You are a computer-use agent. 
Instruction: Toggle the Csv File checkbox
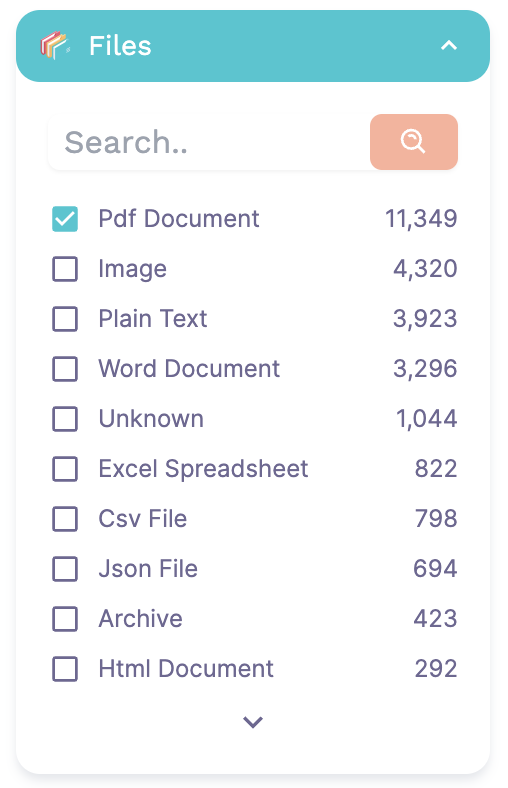(x=65, y=519)
